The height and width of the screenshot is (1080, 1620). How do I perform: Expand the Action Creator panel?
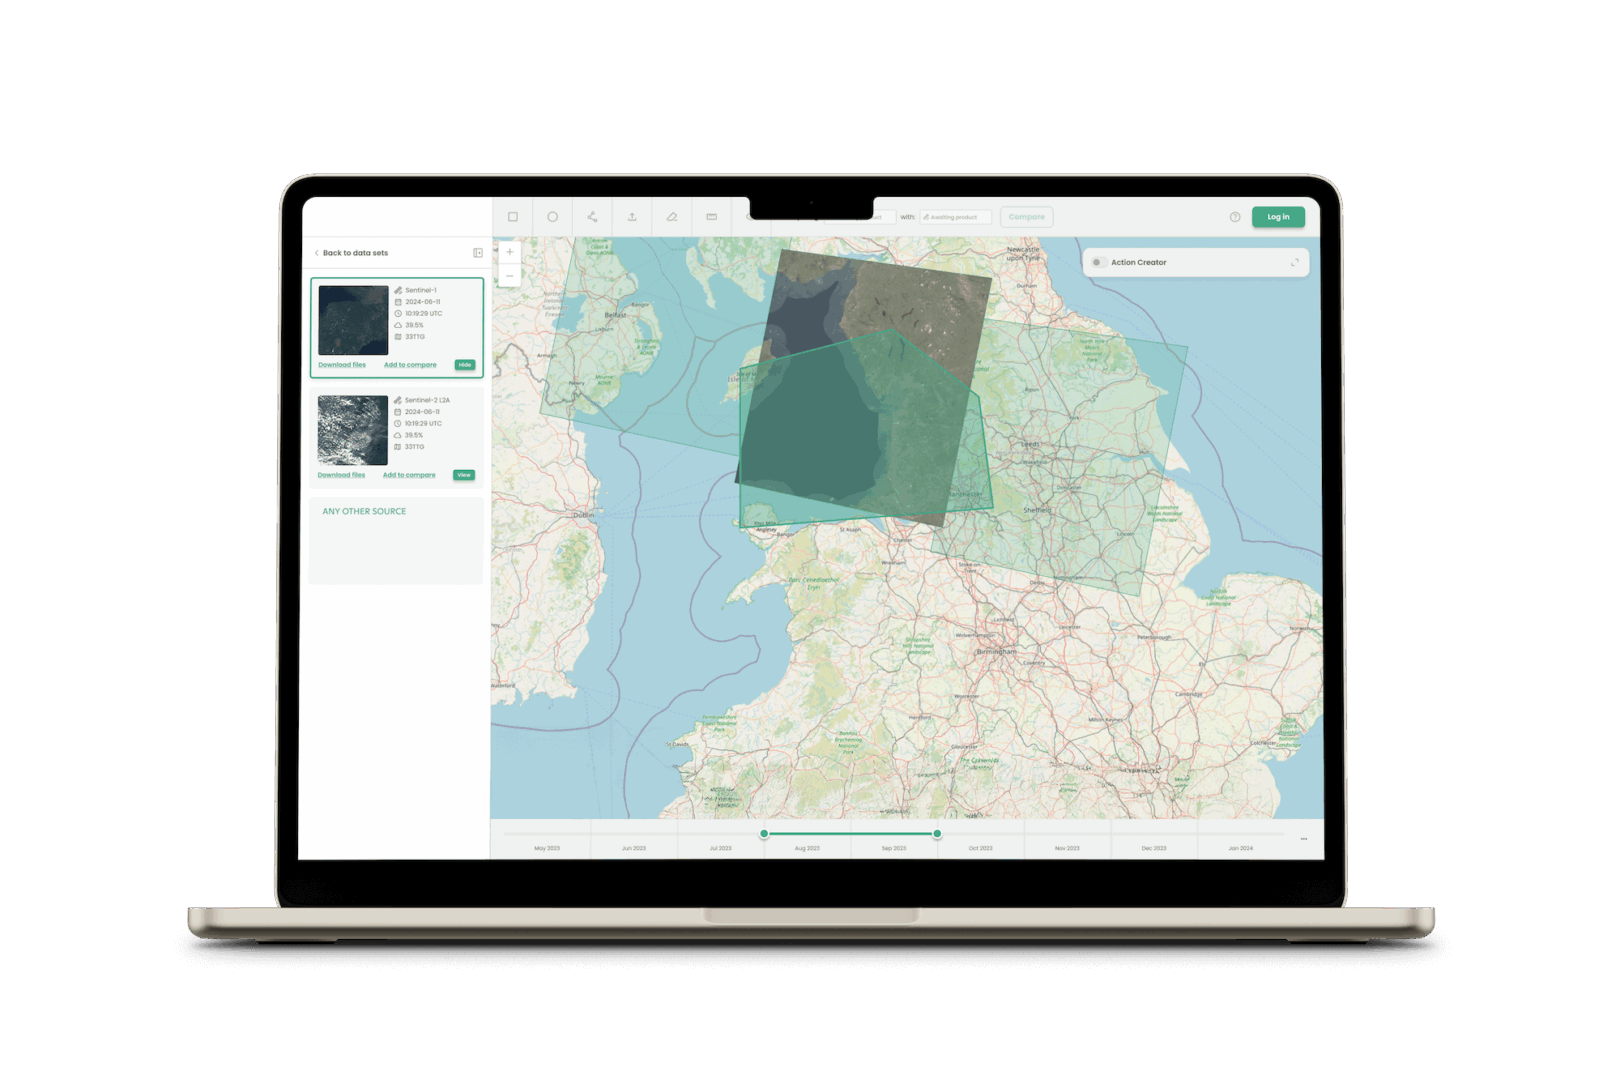[1295, 263]
